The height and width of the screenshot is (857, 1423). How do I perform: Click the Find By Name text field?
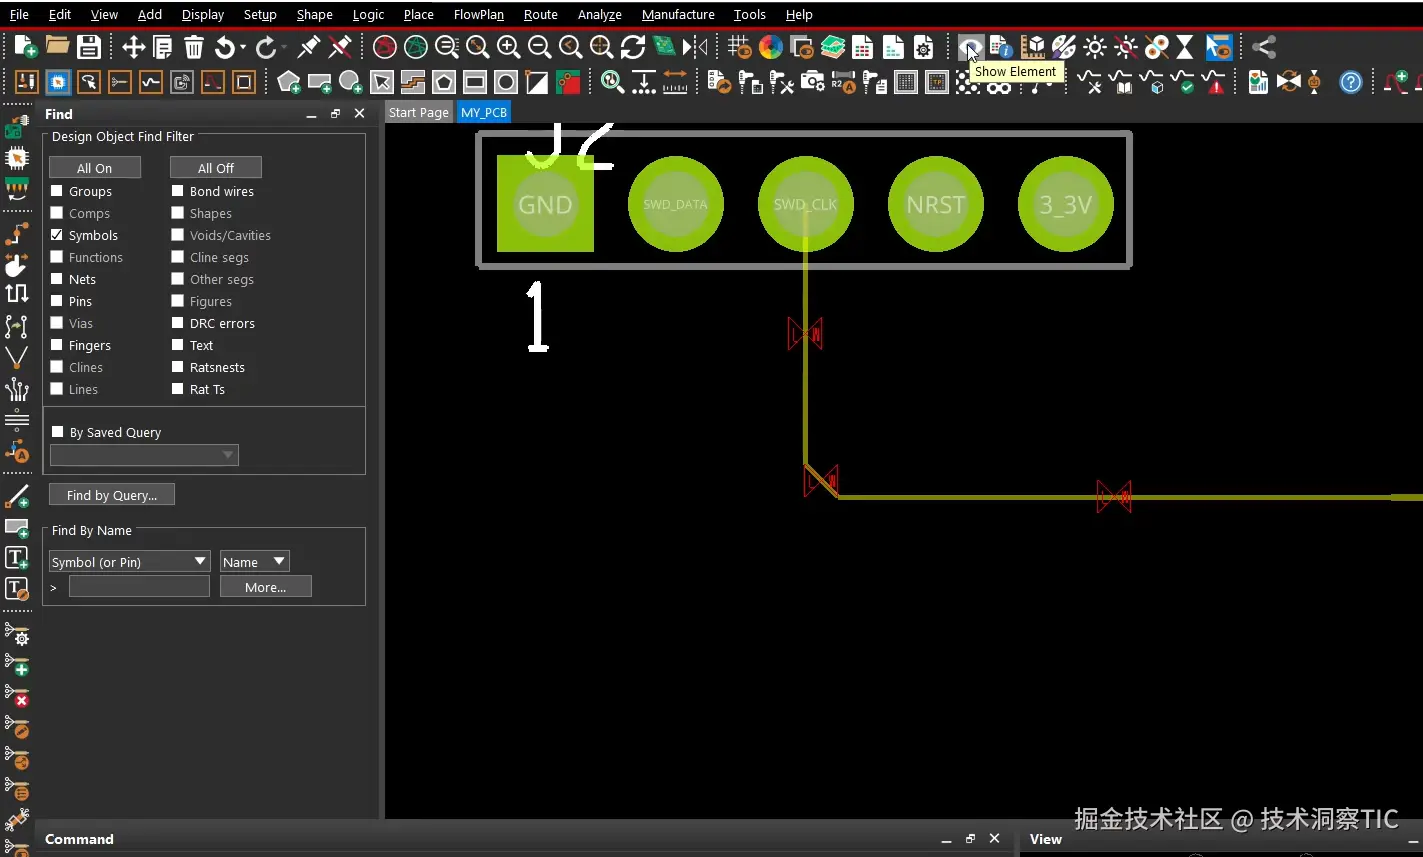pyautogui.click(x=139, y=587)
